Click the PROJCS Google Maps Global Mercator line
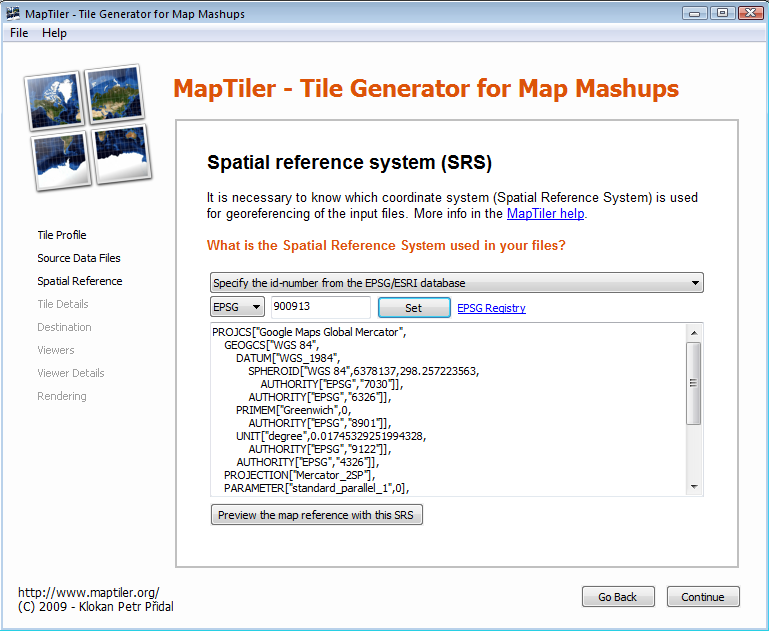The image size is (769, 631). 309,332
